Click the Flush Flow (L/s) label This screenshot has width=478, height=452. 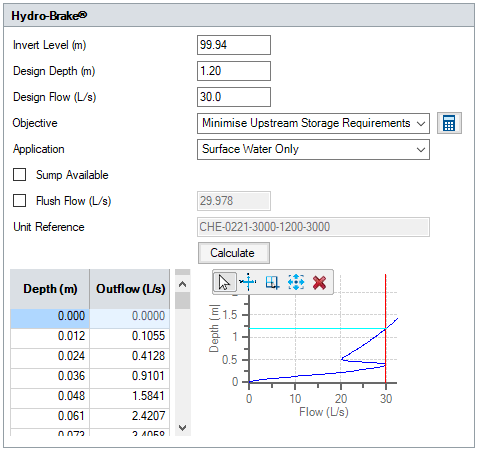pyautogui.click(x=74, y=201)
